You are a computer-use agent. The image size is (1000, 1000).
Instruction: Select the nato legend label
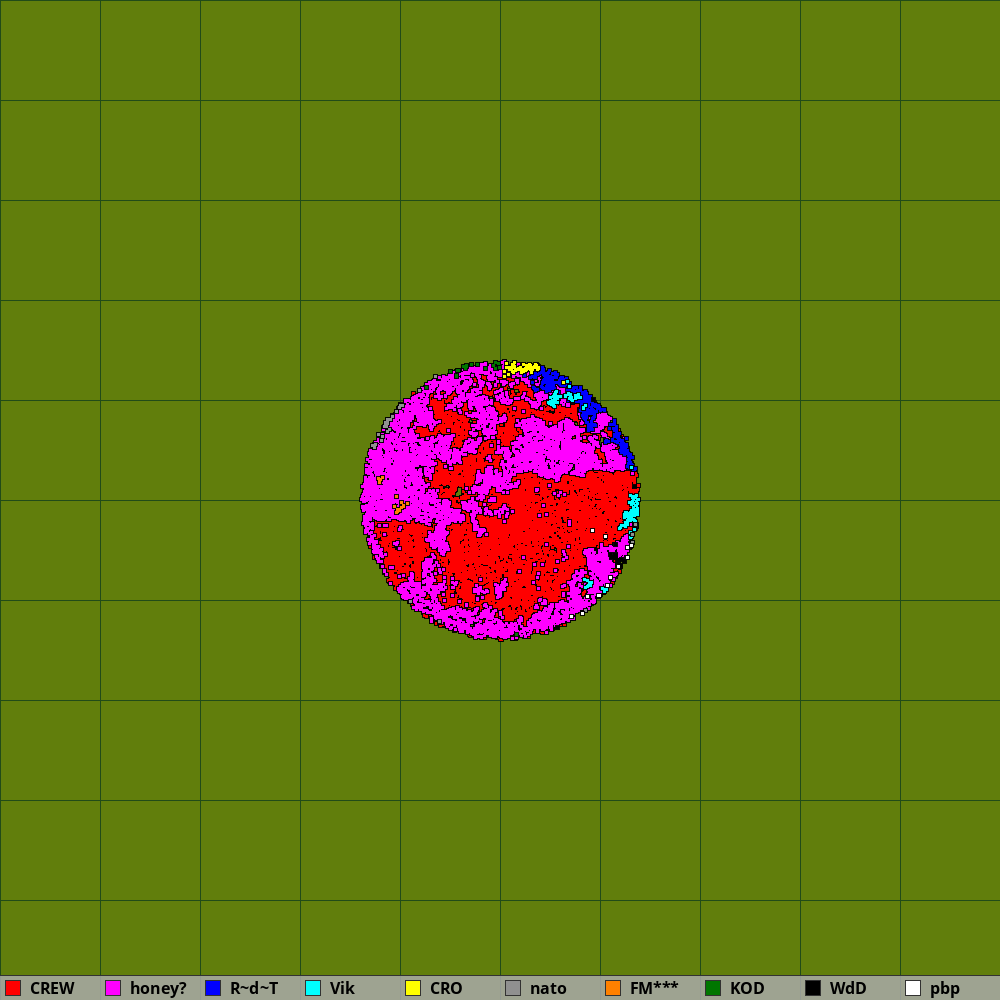pyautogui.click(x=548, y=989)
